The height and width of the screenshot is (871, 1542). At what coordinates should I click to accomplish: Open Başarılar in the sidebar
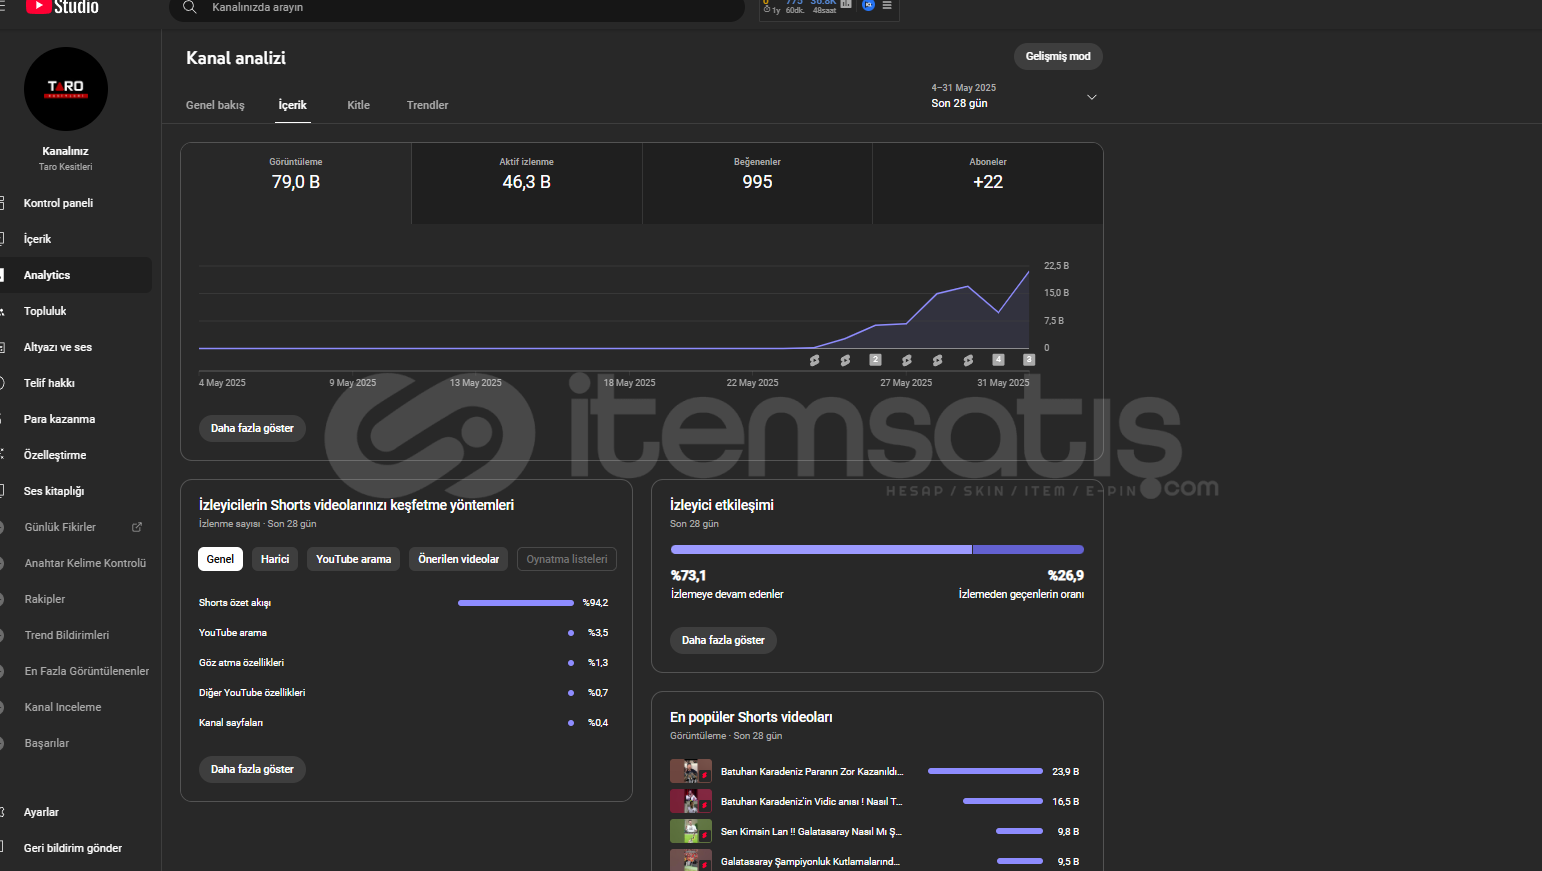coord(76,743)
